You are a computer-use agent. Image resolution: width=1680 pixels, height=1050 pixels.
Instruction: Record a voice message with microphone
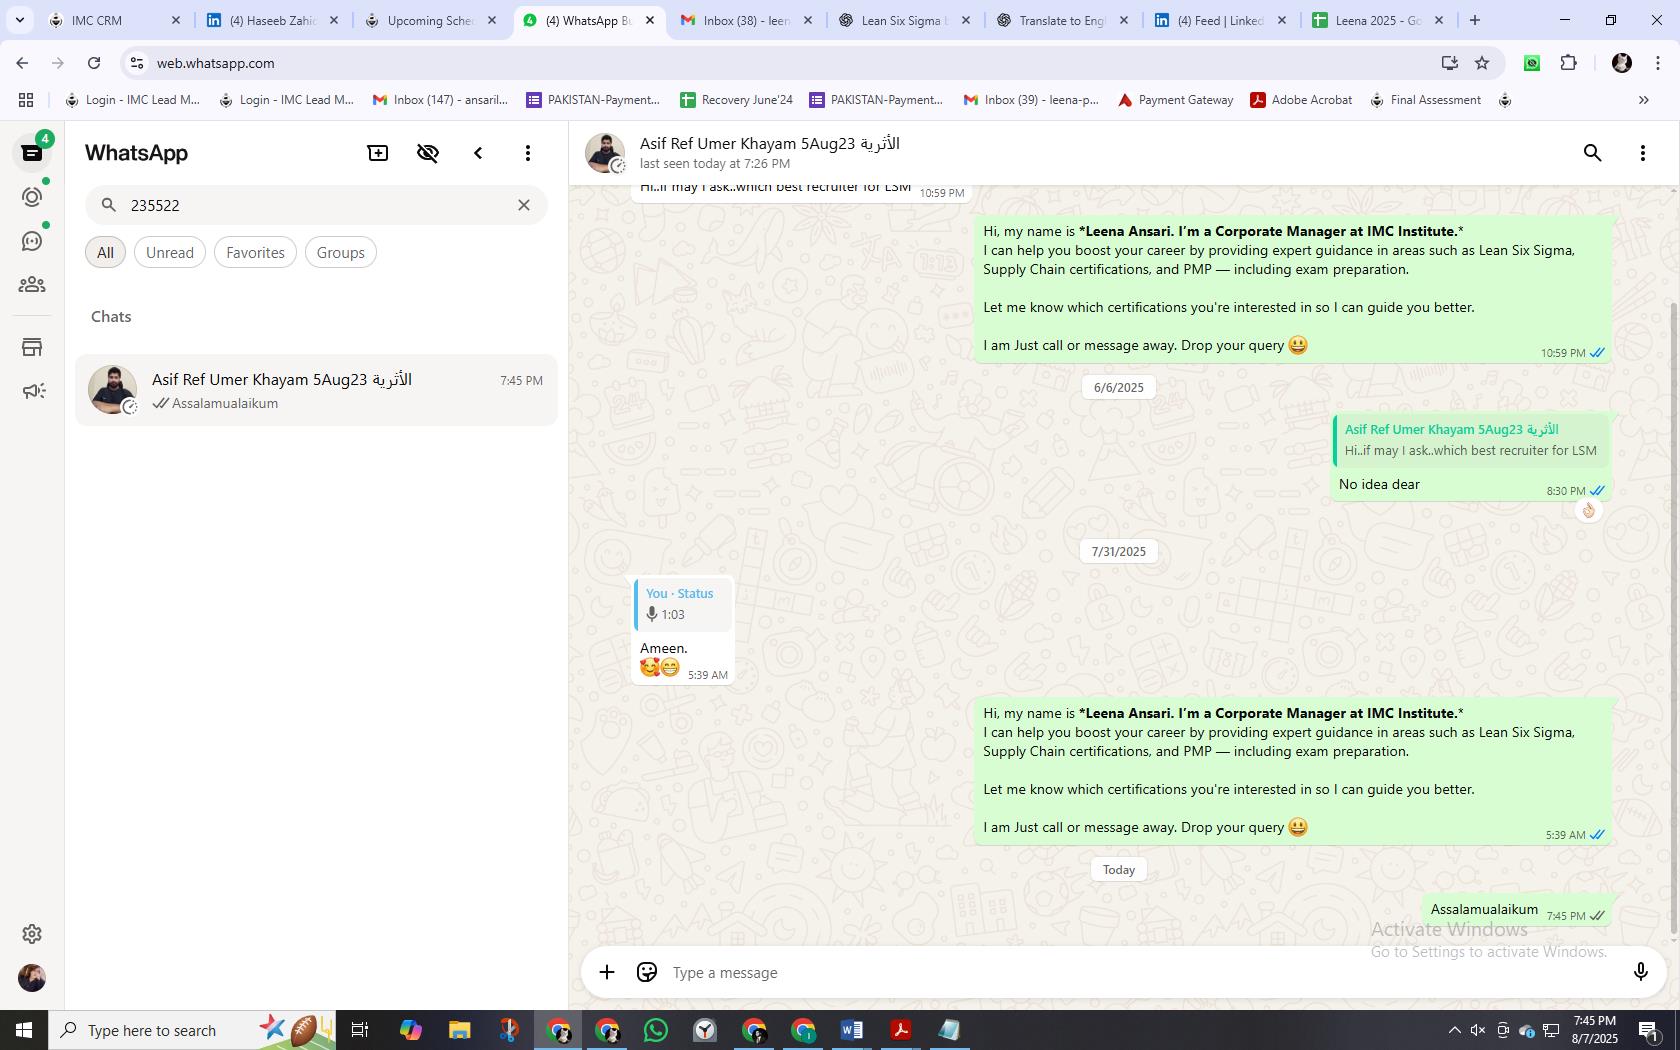(1640, 972)
